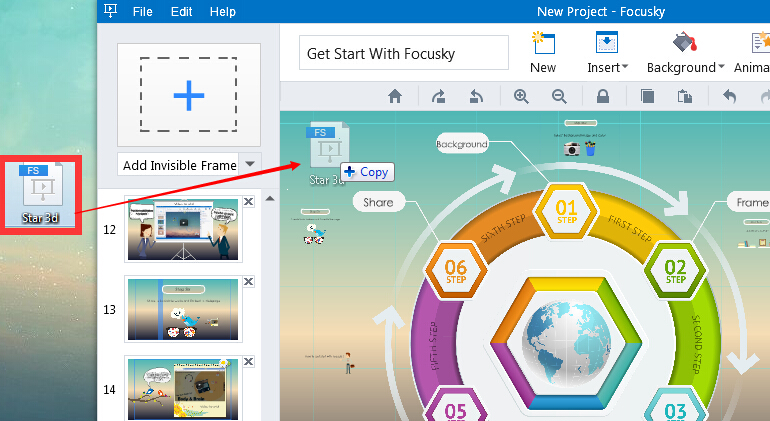The width and height of the screenshot is (770, 421).
Task: Click the 02 STEP hexagon on canvas
Action: pos(675,271)
